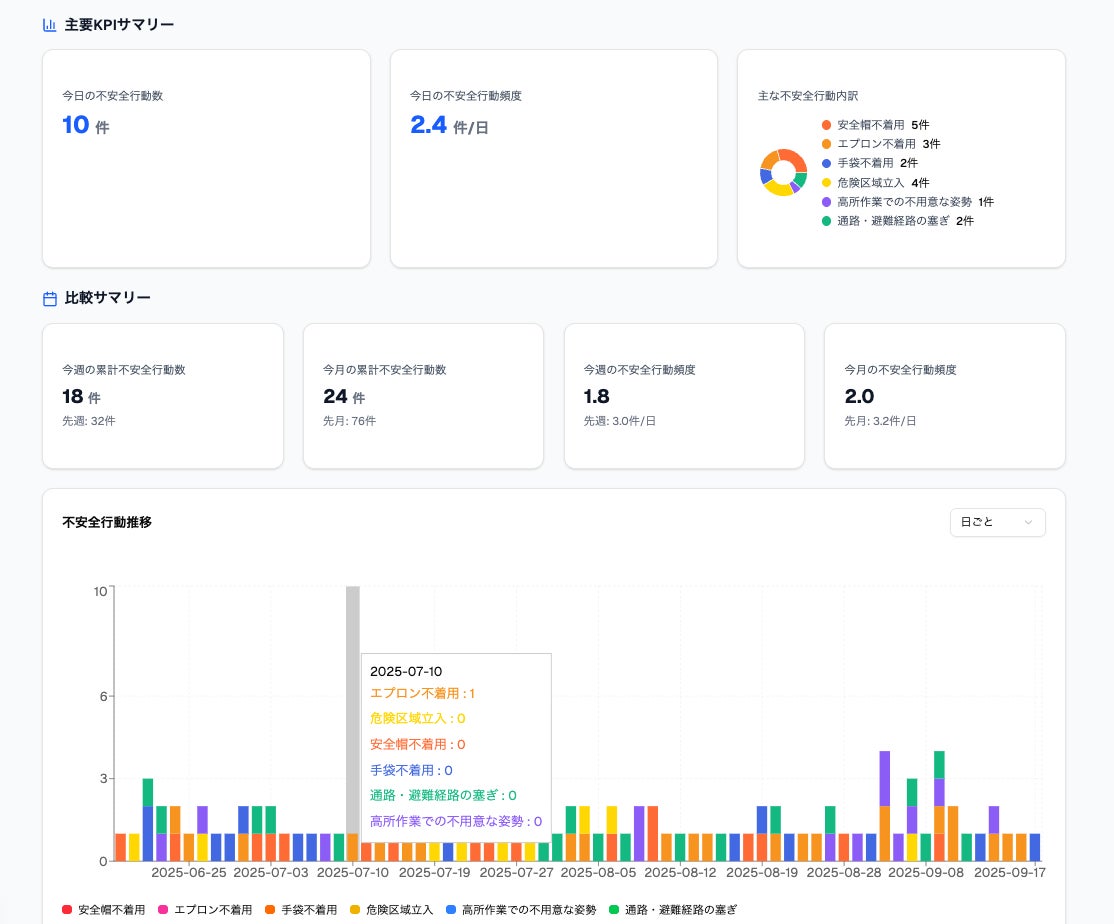Toggle the 手袋不着用 series in the chart legend
Viewport: 1114px width, 924px height.
tap(301, 910)
